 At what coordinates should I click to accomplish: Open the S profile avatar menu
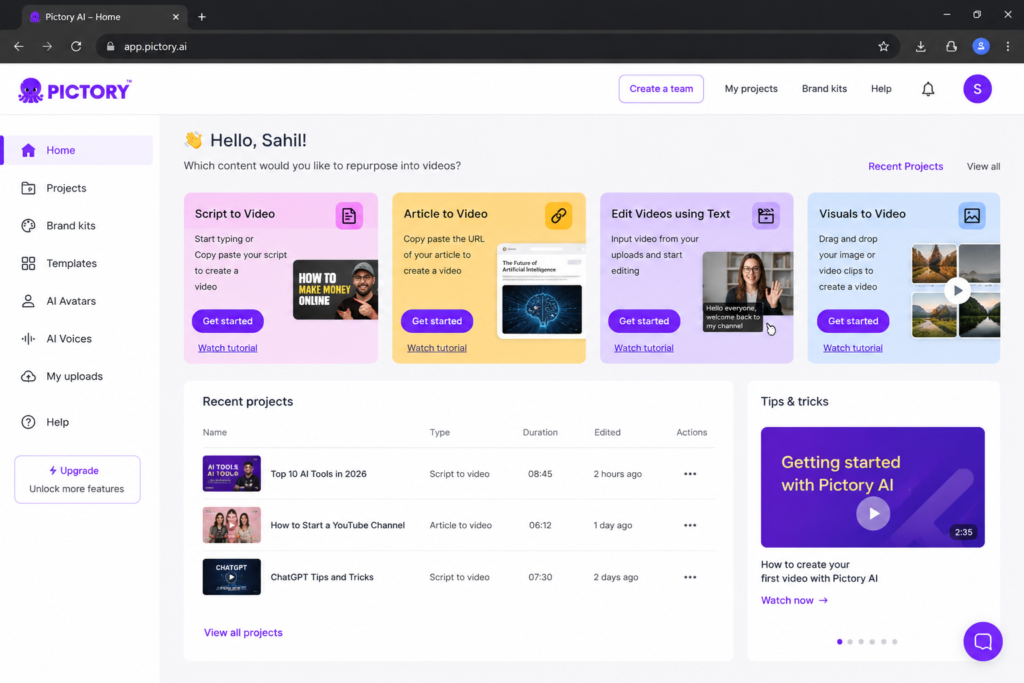point(977,89)
